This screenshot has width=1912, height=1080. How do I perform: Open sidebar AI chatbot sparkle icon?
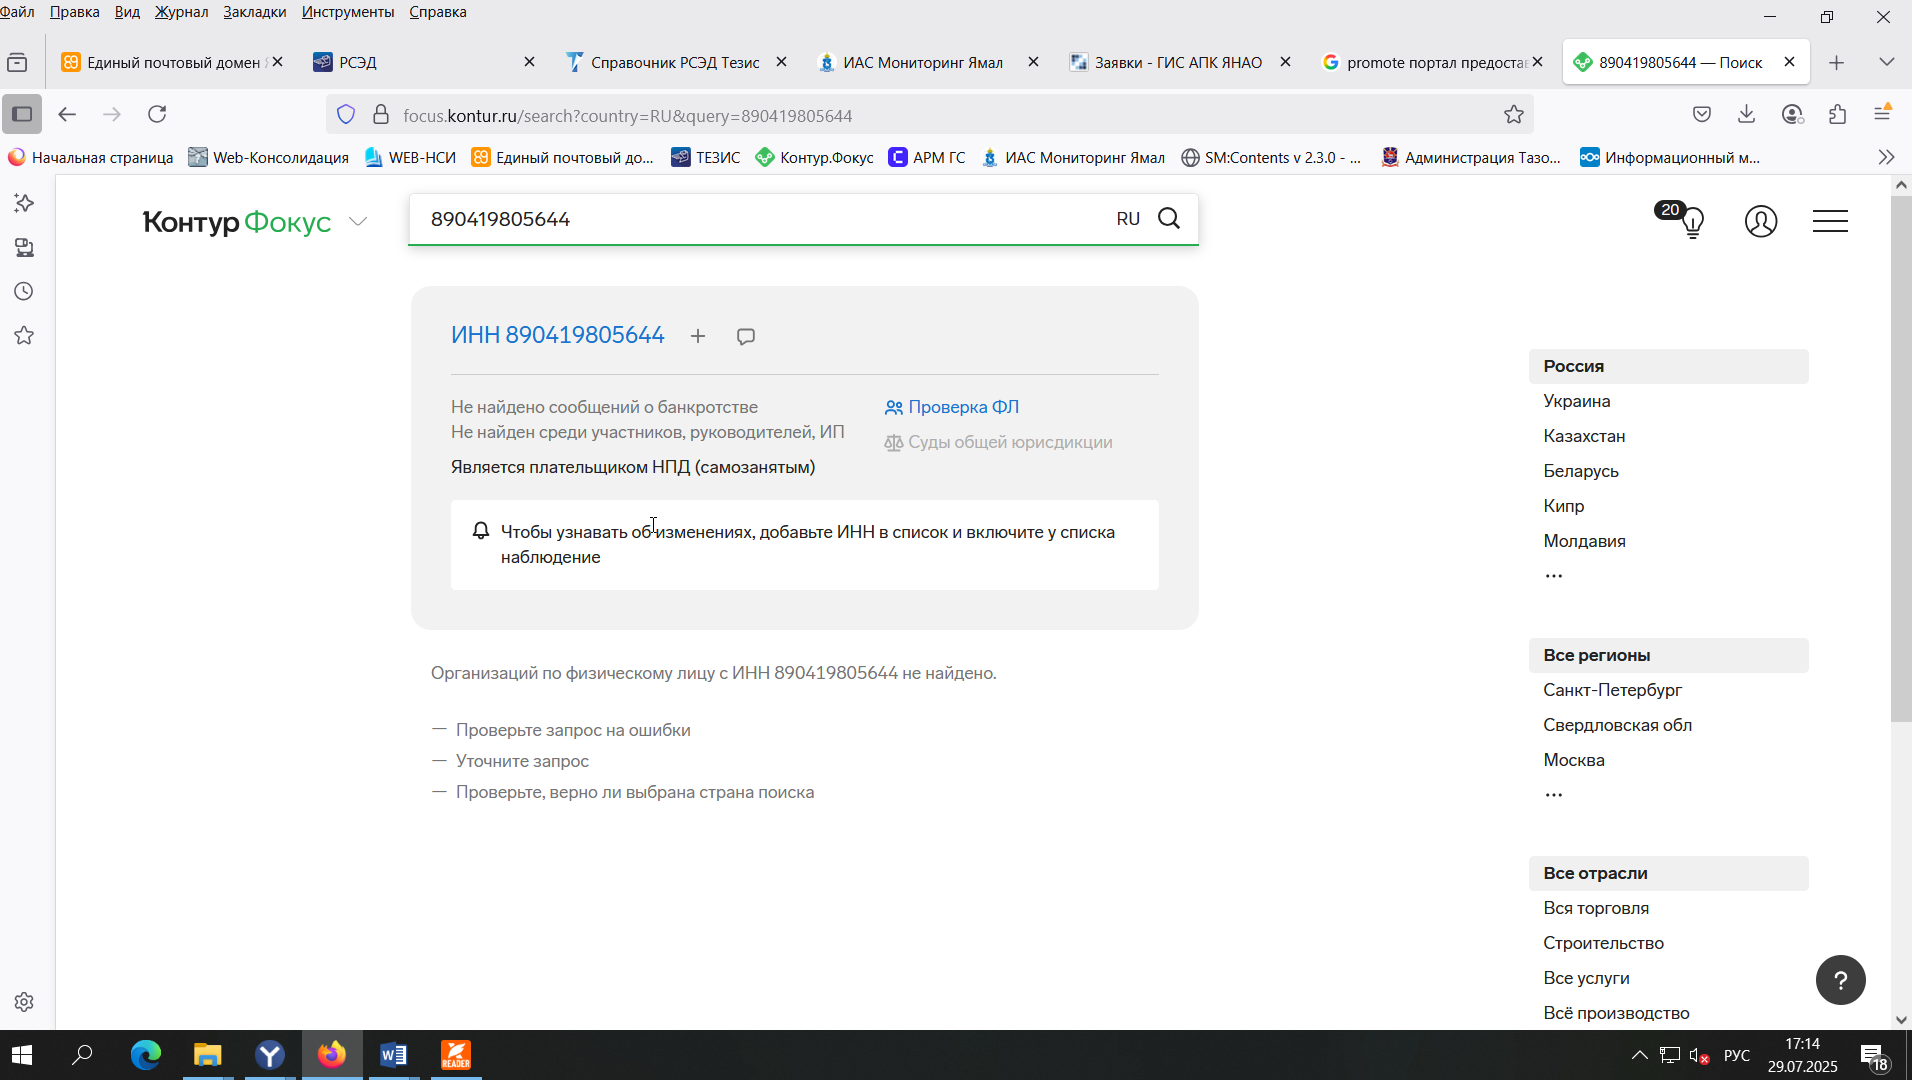click(24, 203)
